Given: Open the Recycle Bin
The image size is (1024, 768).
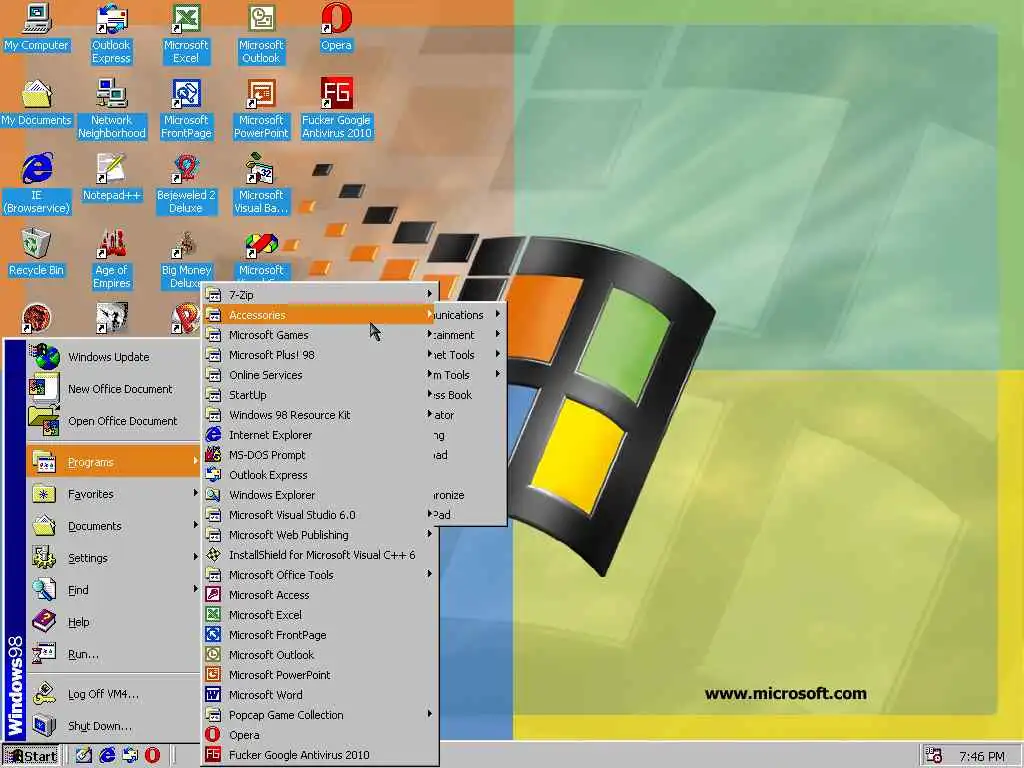Looking at the screenshot, I should [x=37, y=253].
